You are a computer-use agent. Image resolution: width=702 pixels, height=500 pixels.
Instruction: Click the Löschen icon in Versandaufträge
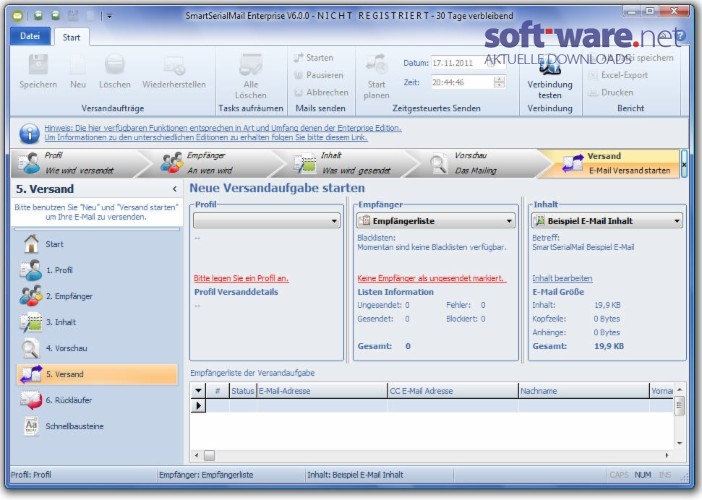pos(115,65)
